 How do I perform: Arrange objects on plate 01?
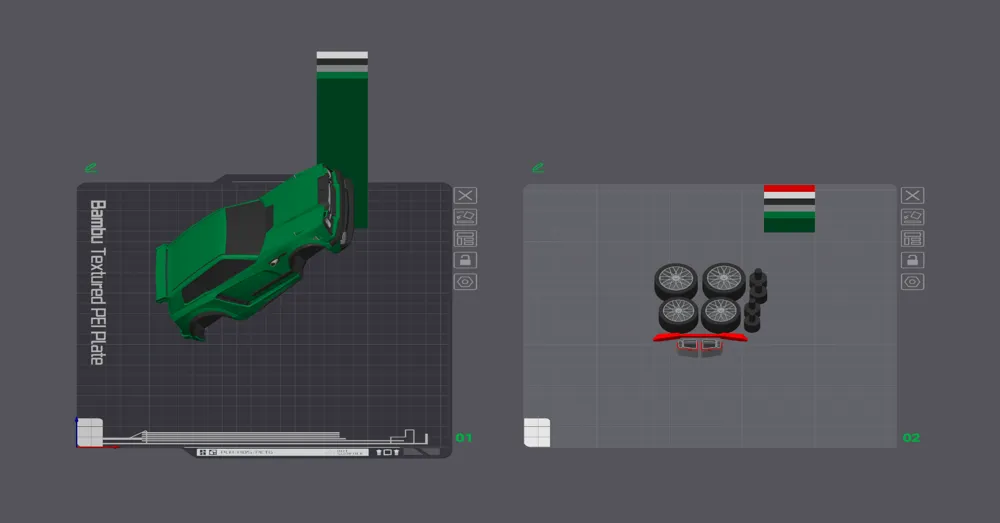465,238
